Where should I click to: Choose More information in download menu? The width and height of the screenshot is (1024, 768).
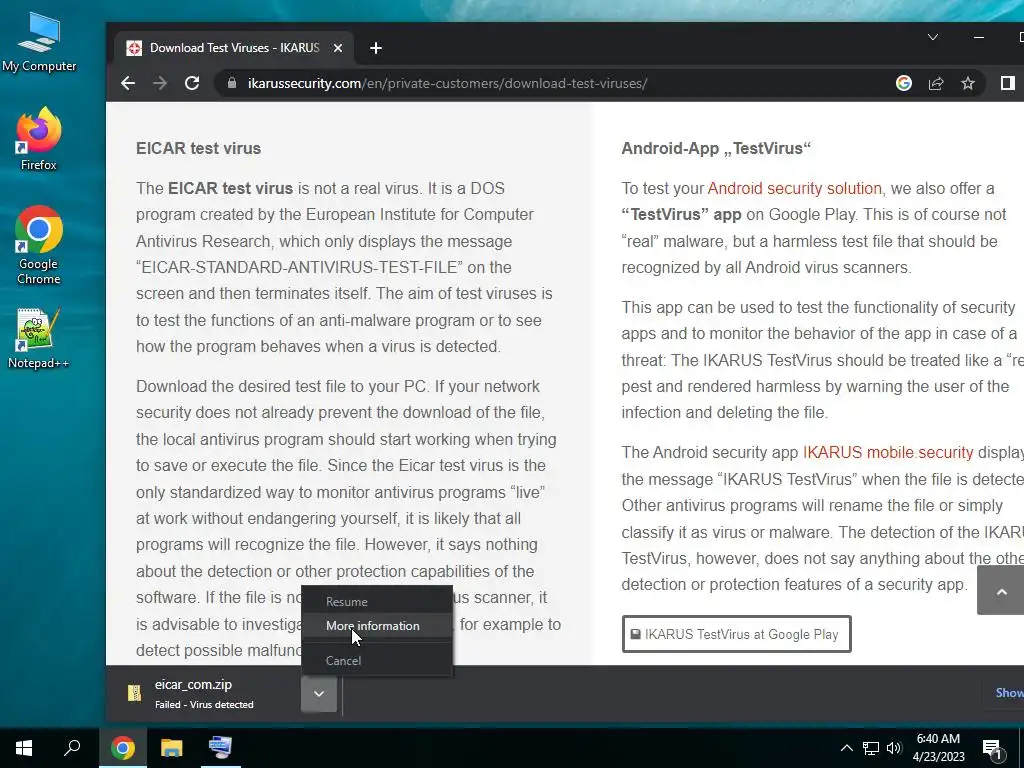377,626
